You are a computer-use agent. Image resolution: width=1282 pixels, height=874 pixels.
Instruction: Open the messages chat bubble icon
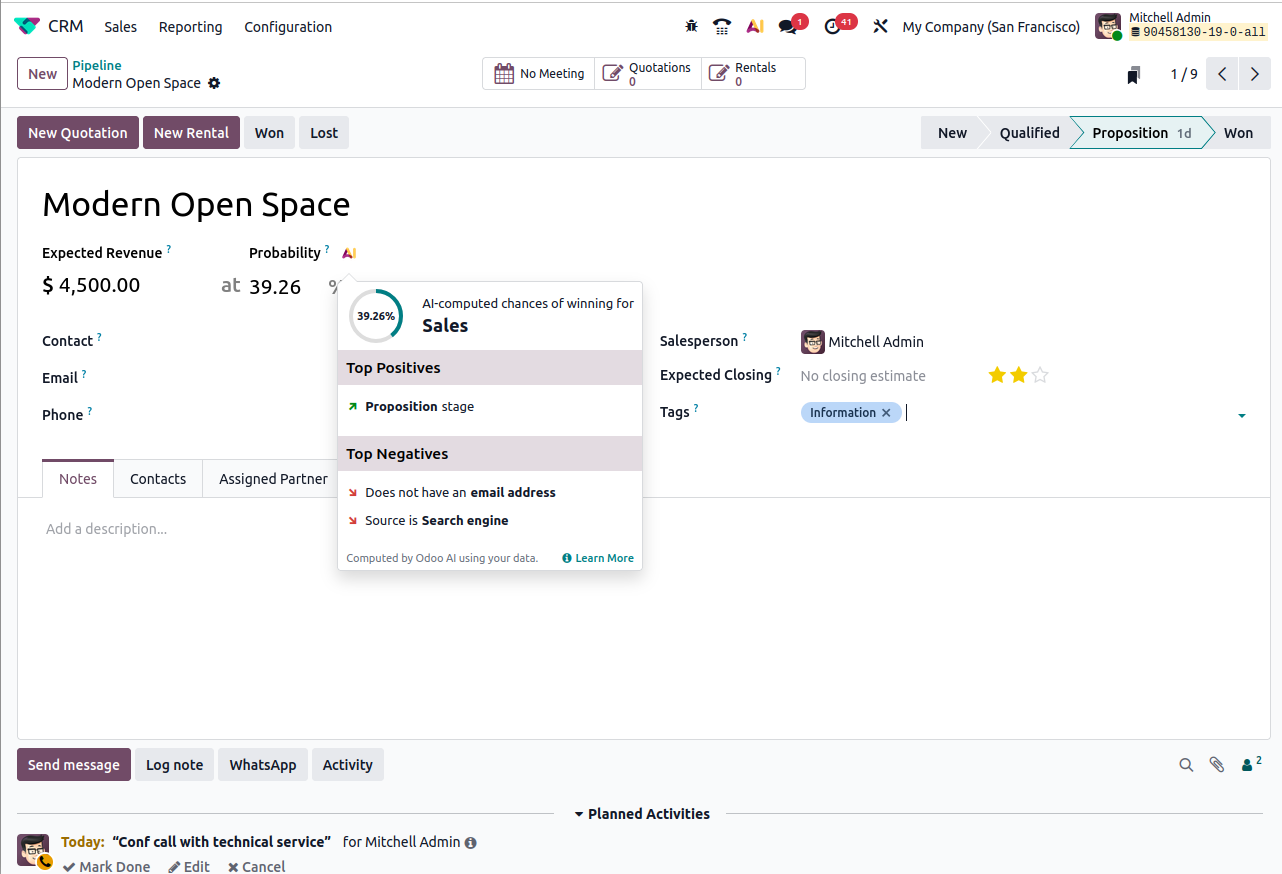pos(789,27)
